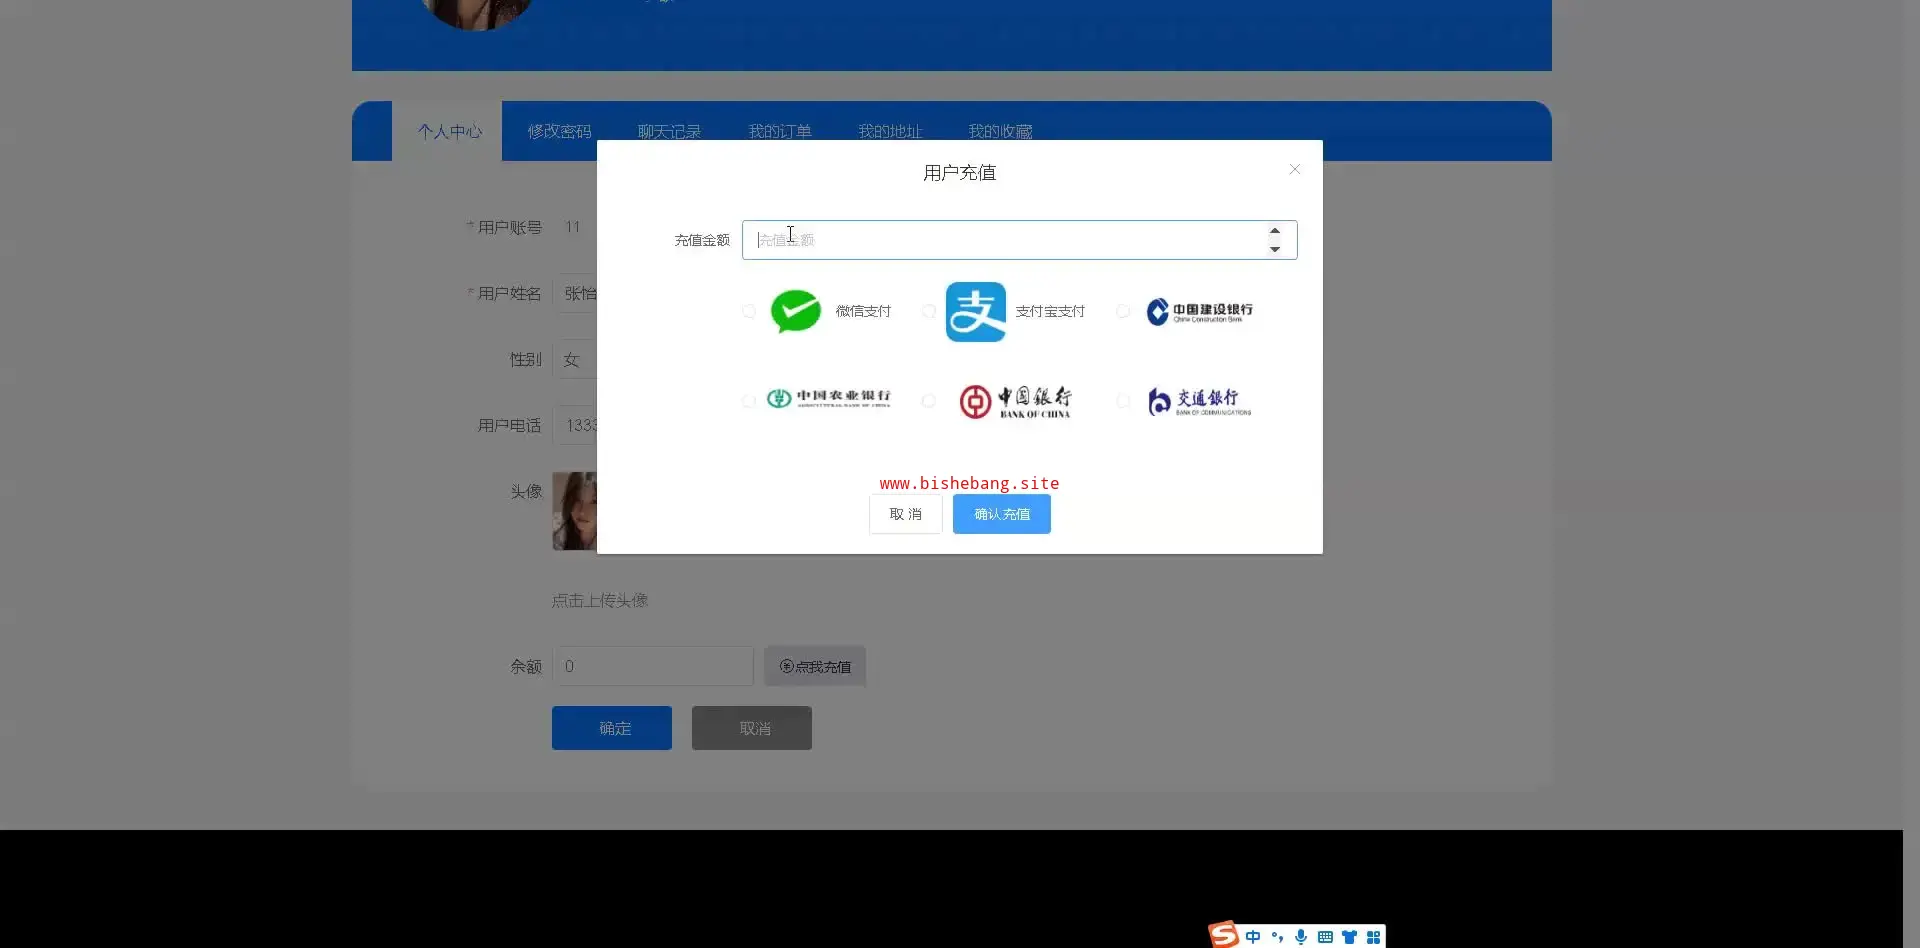
Task: Select the 支付宝支付 radio button
Action: coord(929,311)
